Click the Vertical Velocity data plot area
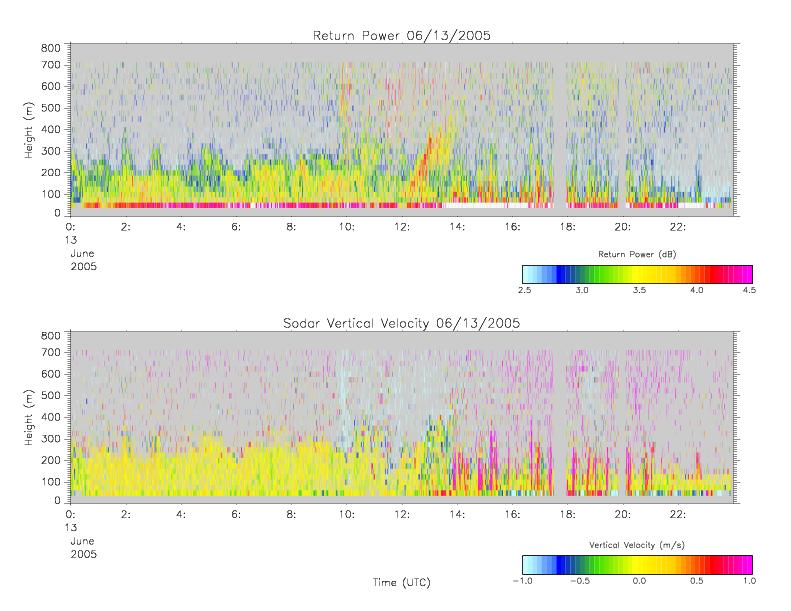The height and width of the screenshot is (611, 791). click(403, 417)
